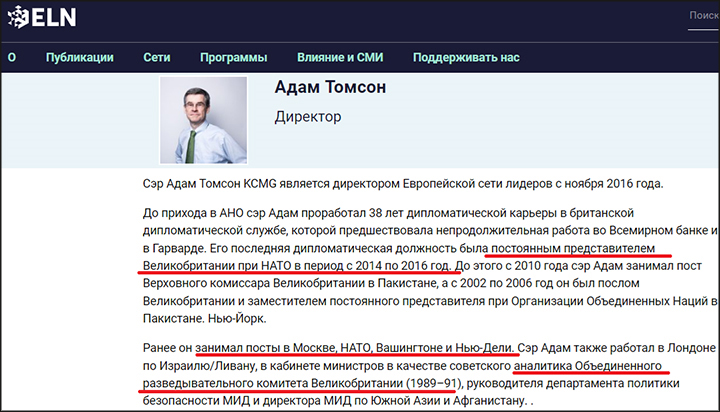Open «Влияние и СМИ» menu
The width and height of the screenshot is (720, 412).
(x=340, y=57)
